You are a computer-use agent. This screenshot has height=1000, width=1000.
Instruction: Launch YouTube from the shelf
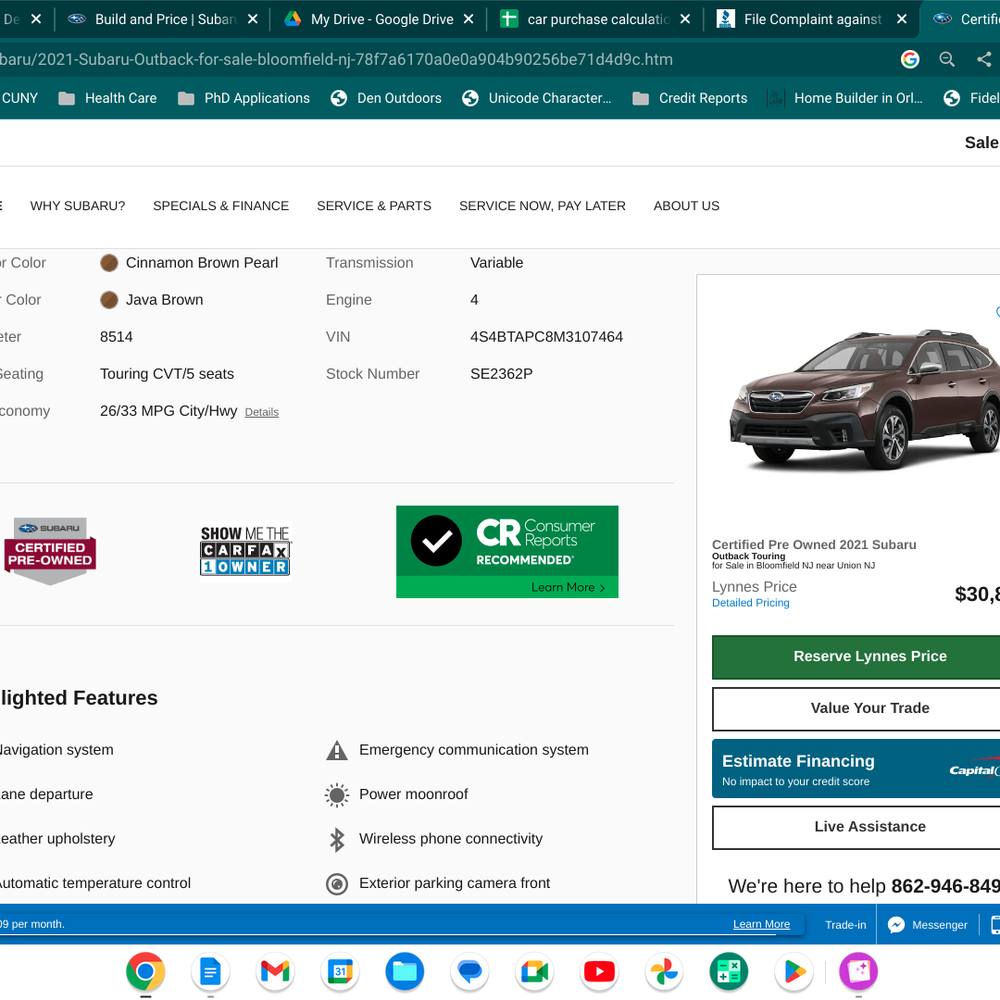point(599,971)
